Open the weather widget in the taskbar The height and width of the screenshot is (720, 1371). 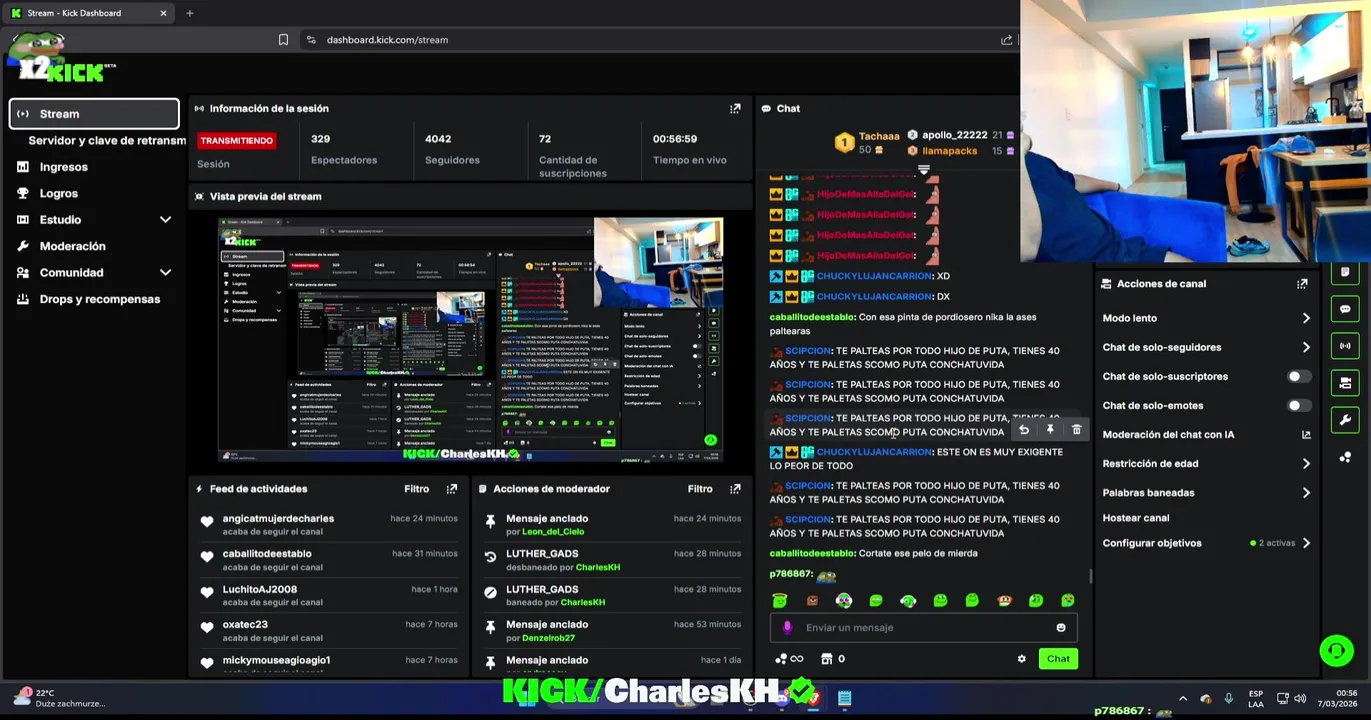point(60,698)
